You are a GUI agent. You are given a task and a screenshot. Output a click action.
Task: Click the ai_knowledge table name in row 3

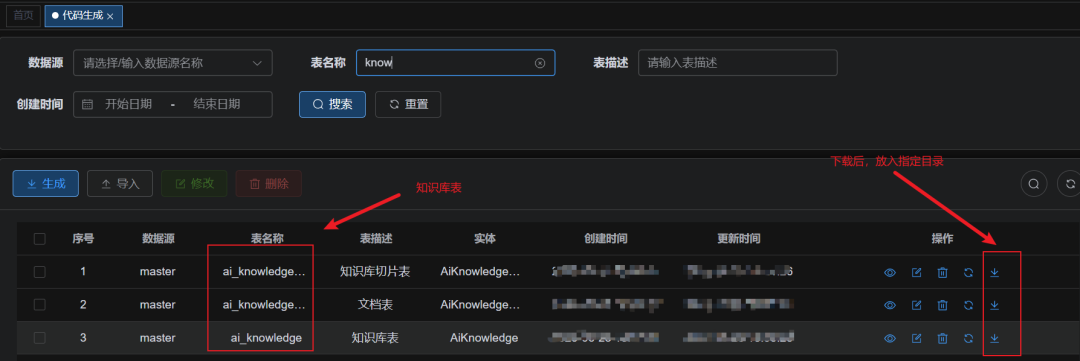click(267, 338)
